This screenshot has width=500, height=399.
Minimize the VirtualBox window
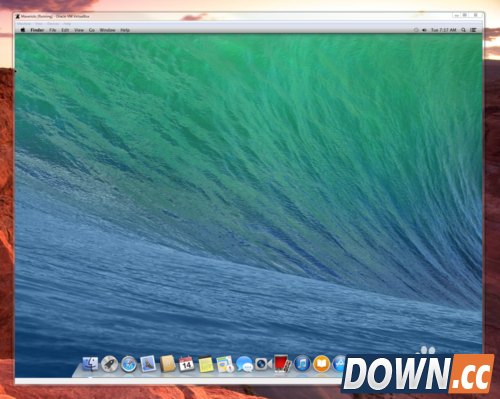[456, 15]
